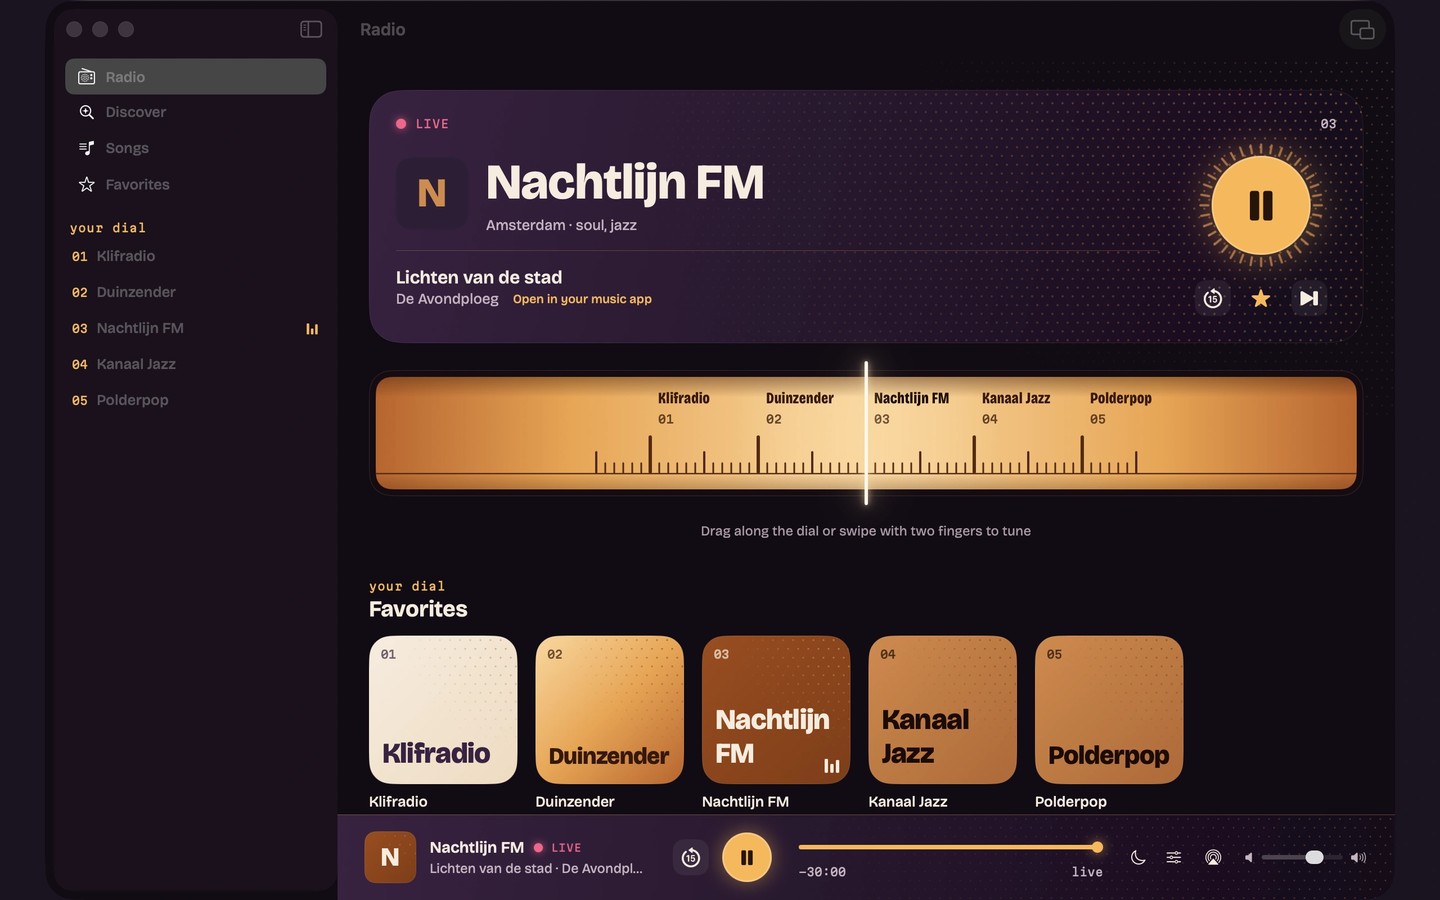Screen dimensions: 1440x900
Task: Pause playback with the large sun button
Action: [1261, 206]
